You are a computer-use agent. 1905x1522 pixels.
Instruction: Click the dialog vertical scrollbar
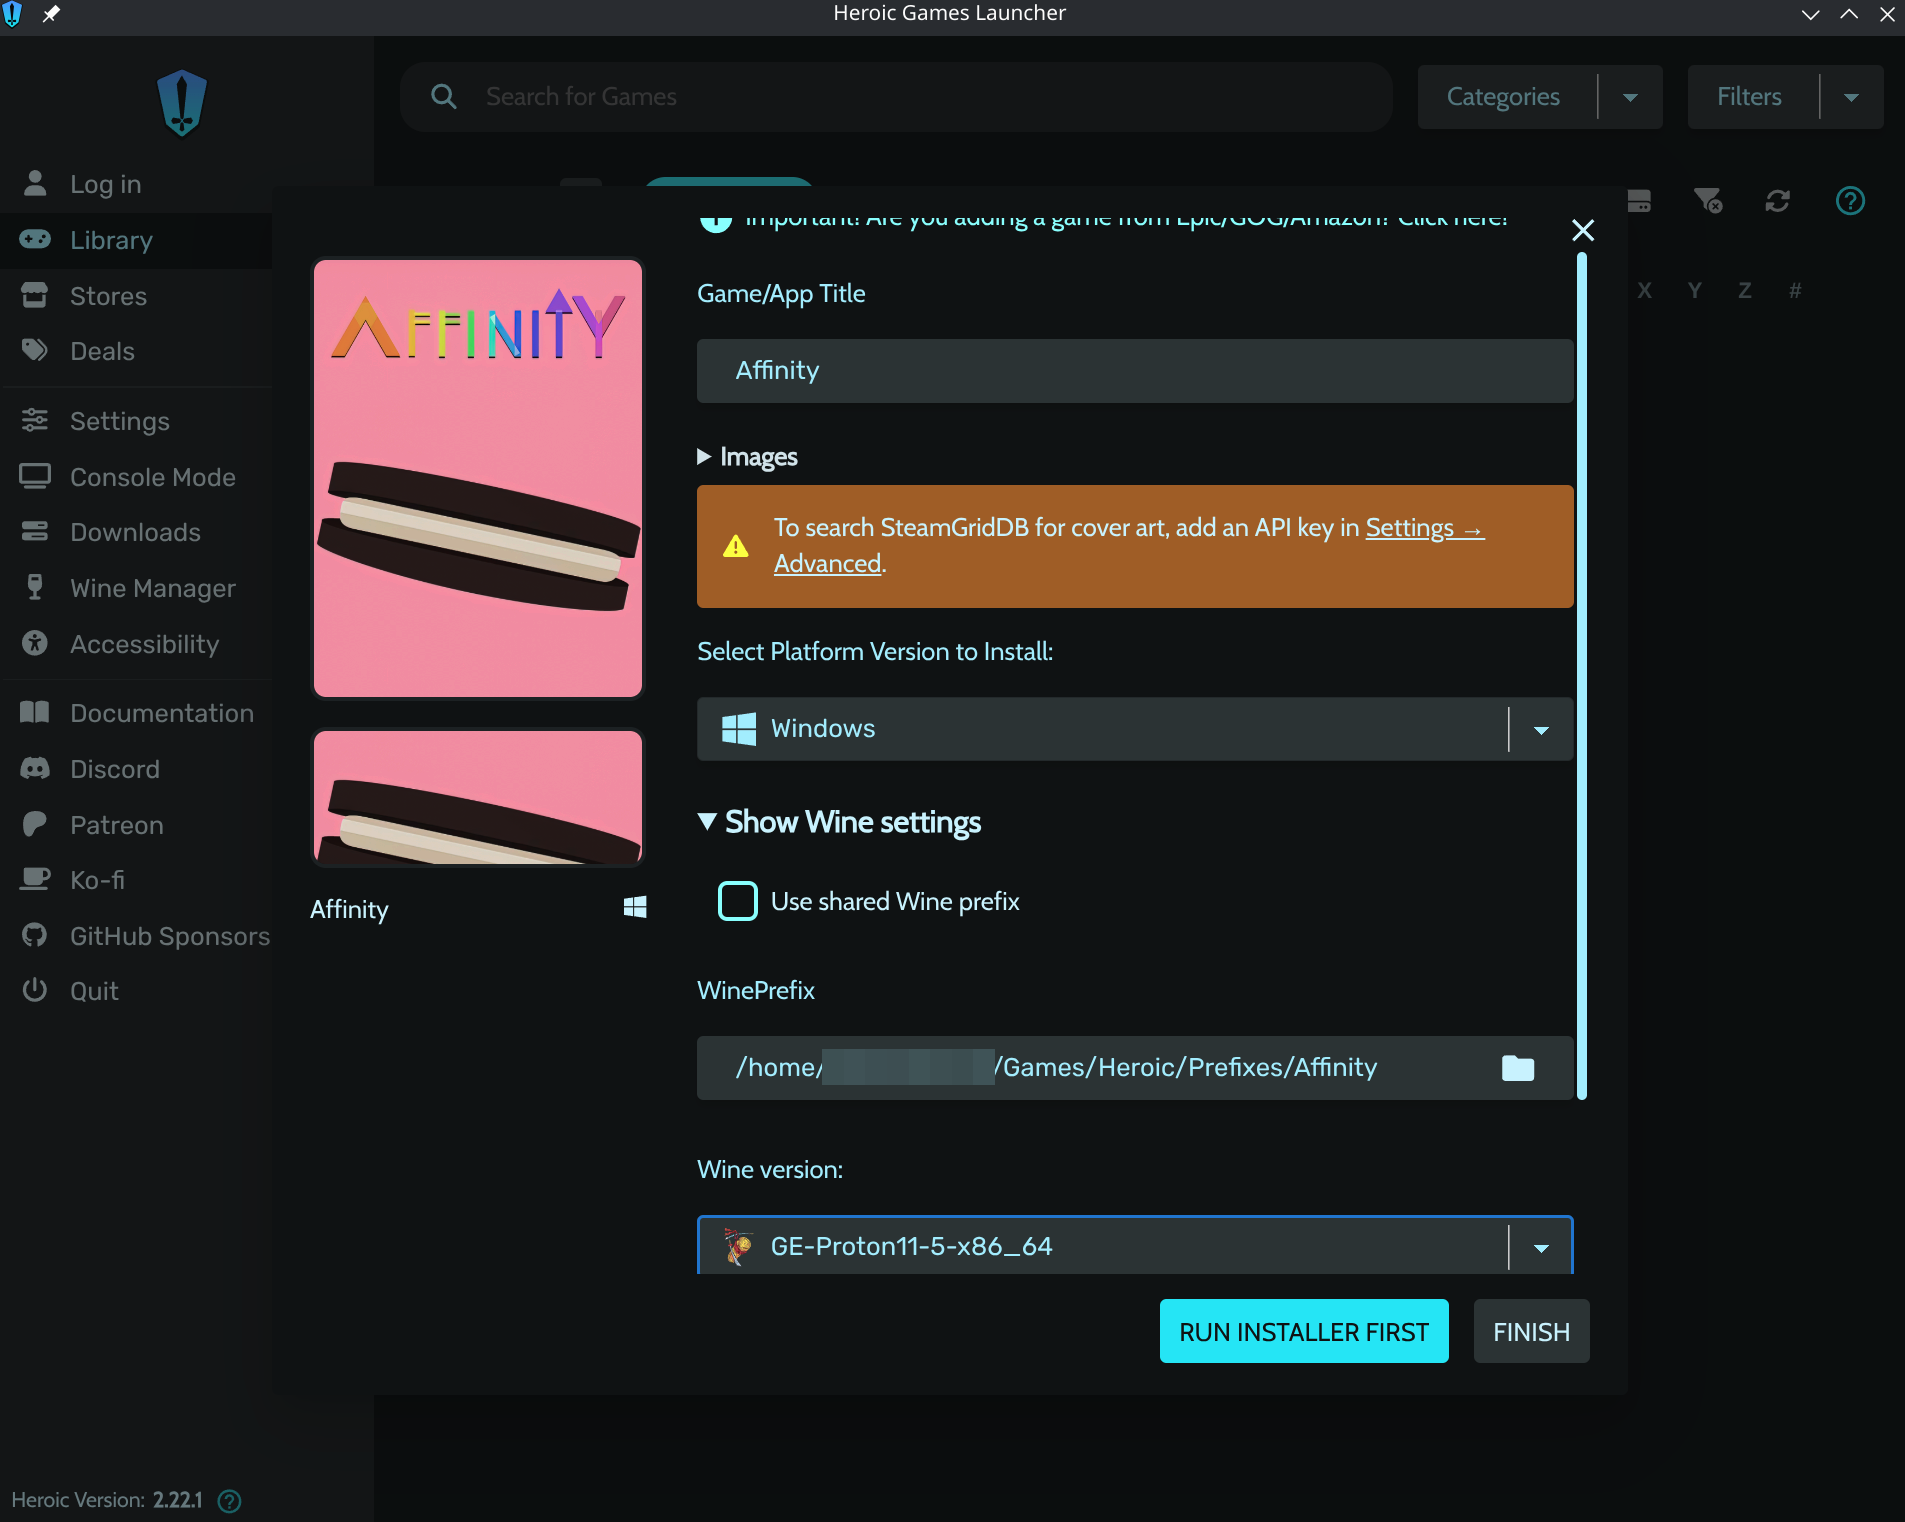[x=1582, y=676]
